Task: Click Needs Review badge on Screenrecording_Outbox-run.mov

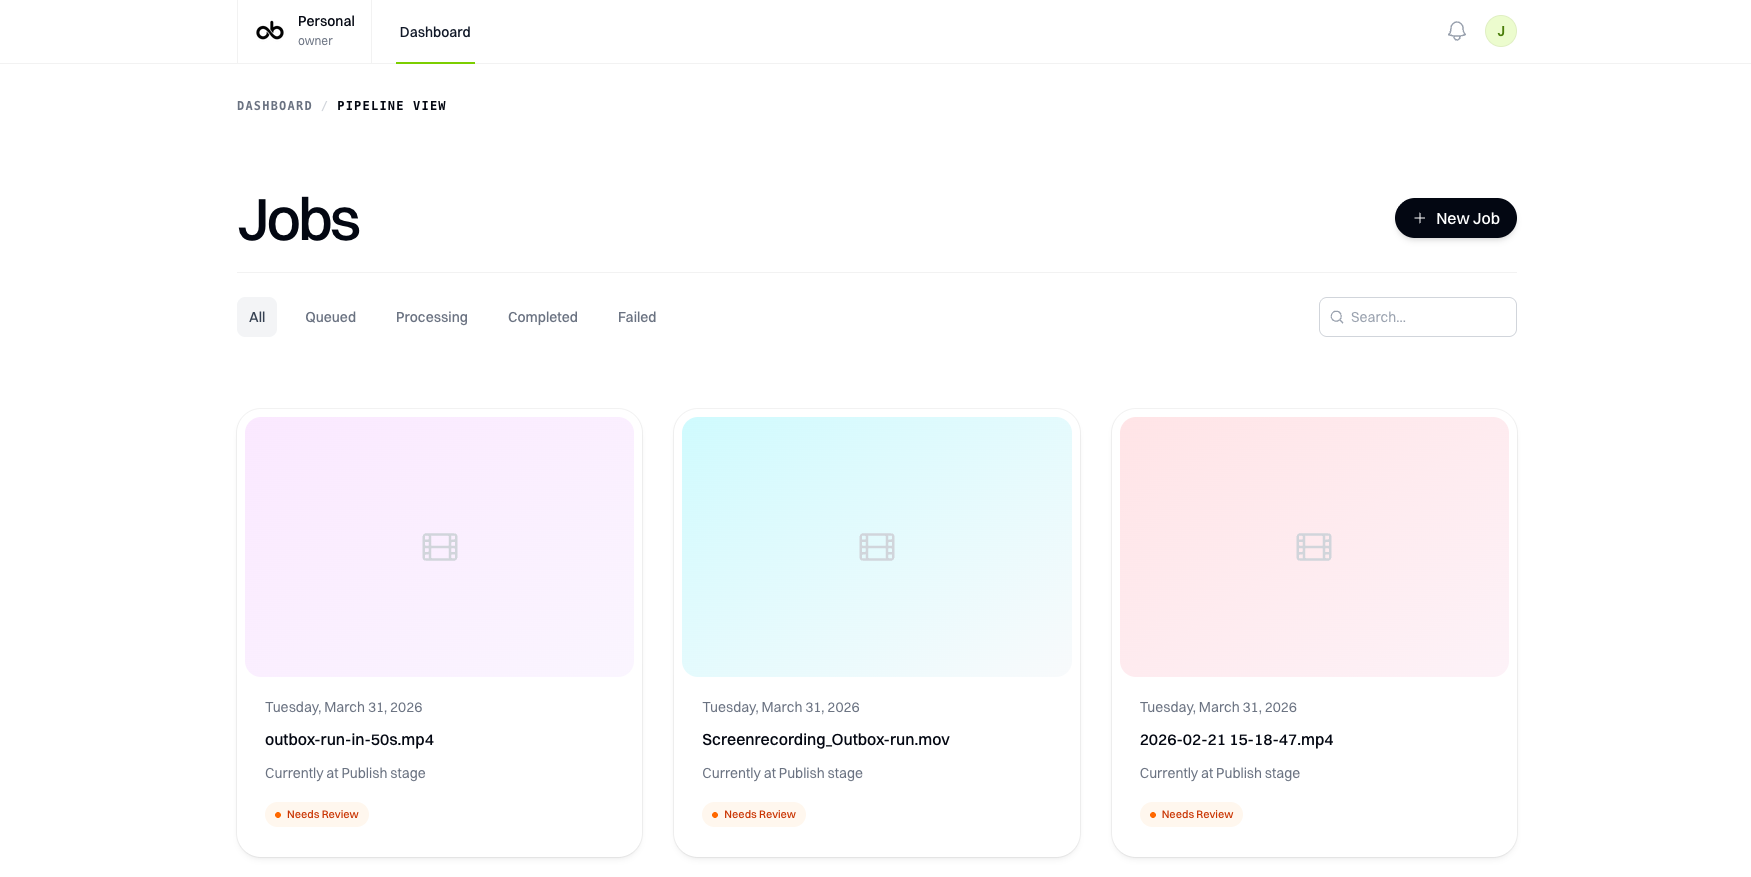Action: pyautogui.click(x=753, y=814)
